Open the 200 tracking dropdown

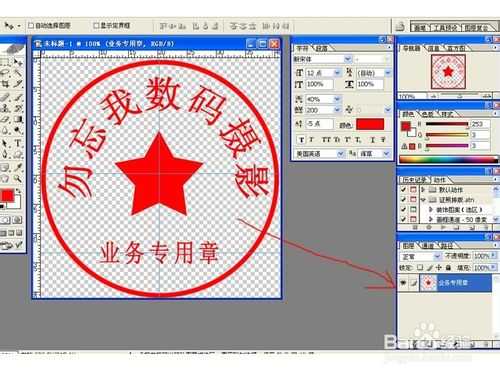point(337,110)
